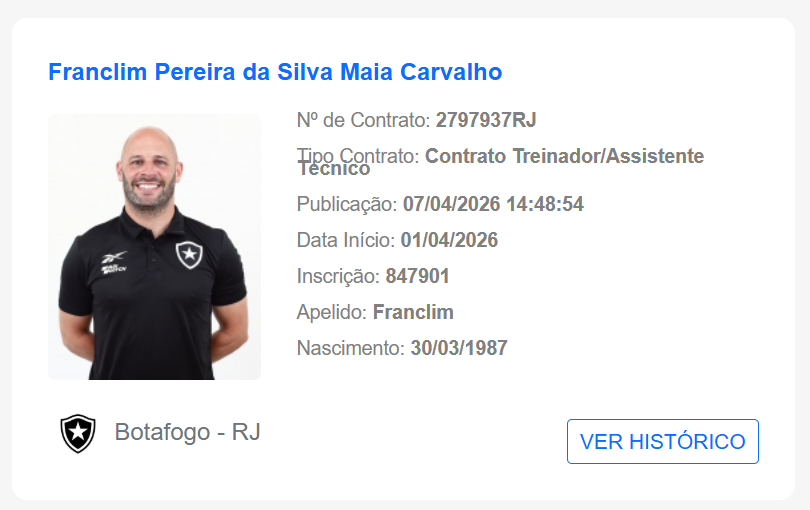
Task: Select the publication timestamp 07/04/2026 14:48:54
Action: coord(493,204)
